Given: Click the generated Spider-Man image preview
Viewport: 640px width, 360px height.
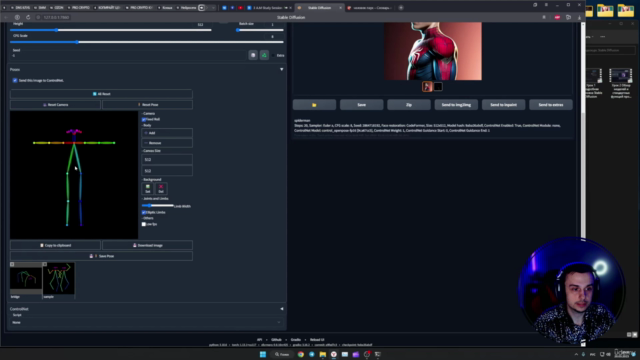Looking at the screenshot, I should 433,51.
